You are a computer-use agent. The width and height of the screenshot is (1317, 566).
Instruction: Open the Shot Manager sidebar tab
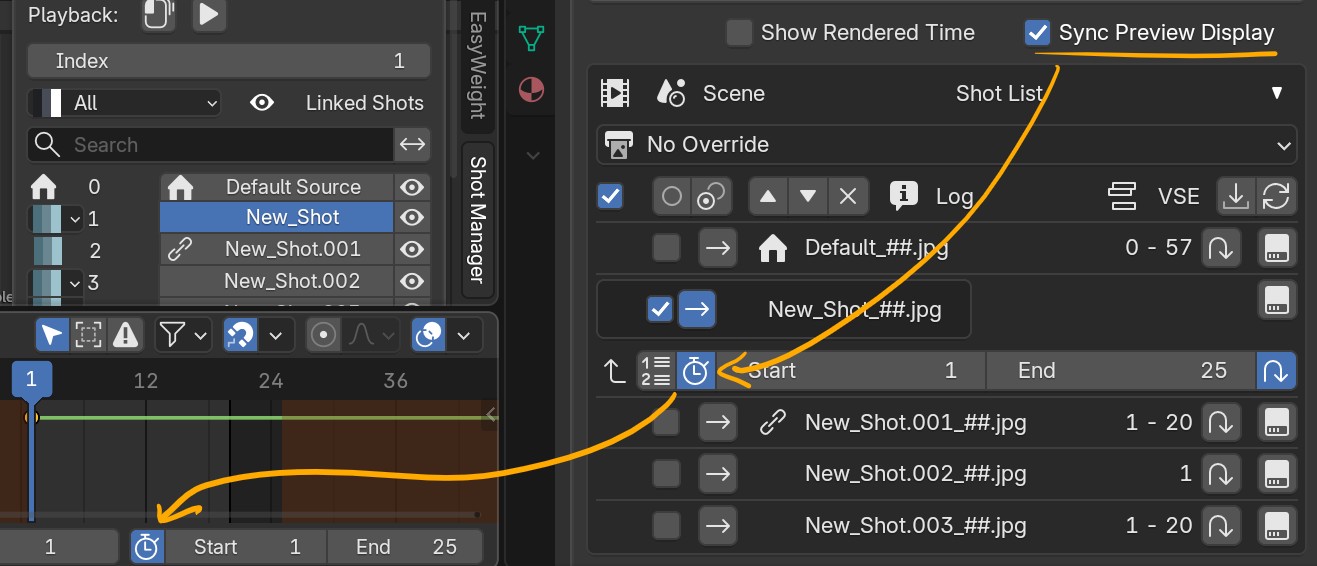478,220
